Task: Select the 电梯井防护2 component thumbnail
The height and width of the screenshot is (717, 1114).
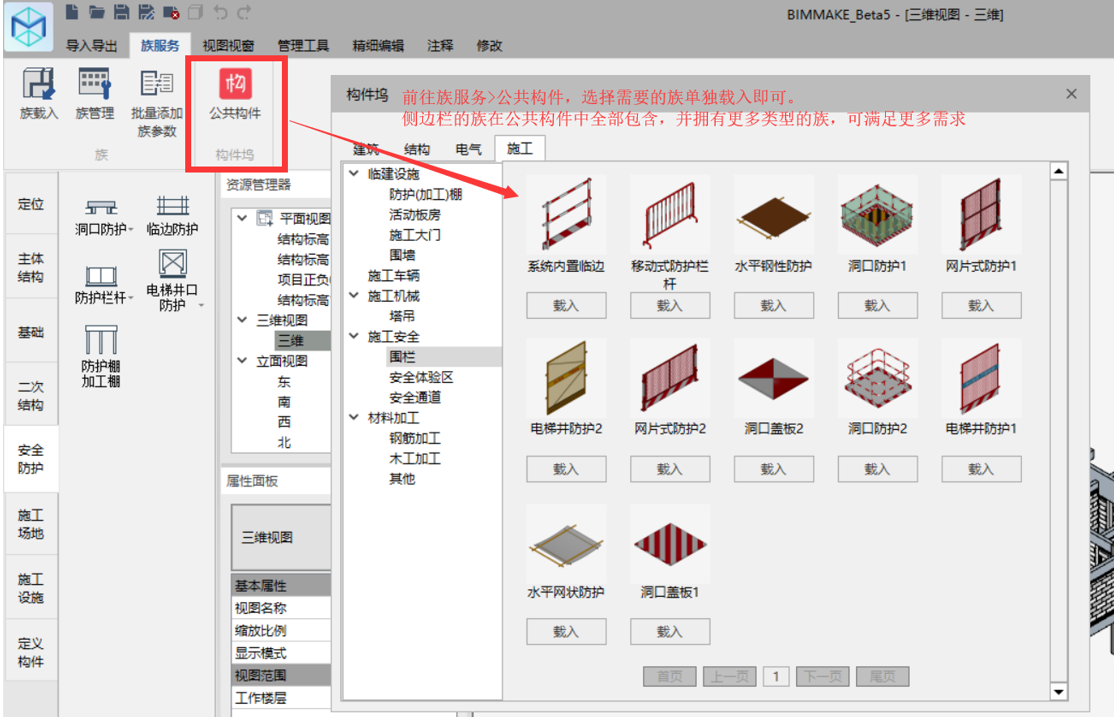Action: [x=566, y=378]
